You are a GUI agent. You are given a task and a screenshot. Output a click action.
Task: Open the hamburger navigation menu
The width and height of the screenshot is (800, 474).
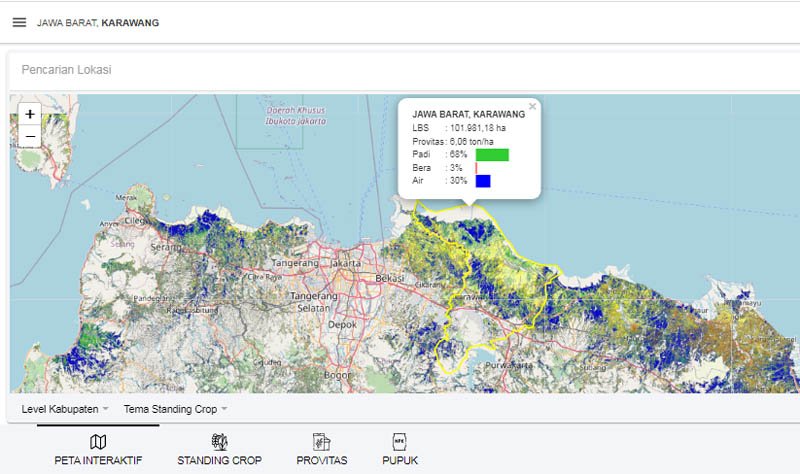click(19, 22)
